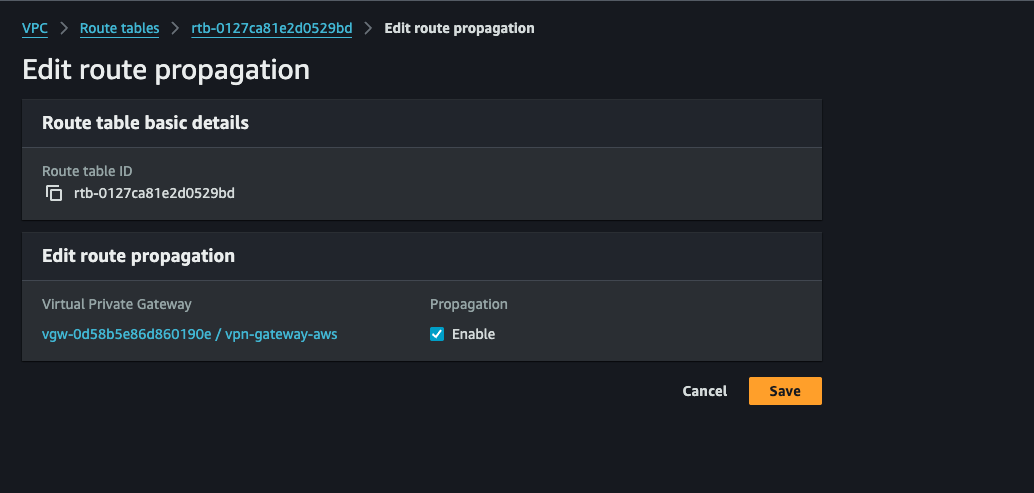Click the Route table ID label
The width and height of the screenshot is (1034, 493).
tap(87, 171)
